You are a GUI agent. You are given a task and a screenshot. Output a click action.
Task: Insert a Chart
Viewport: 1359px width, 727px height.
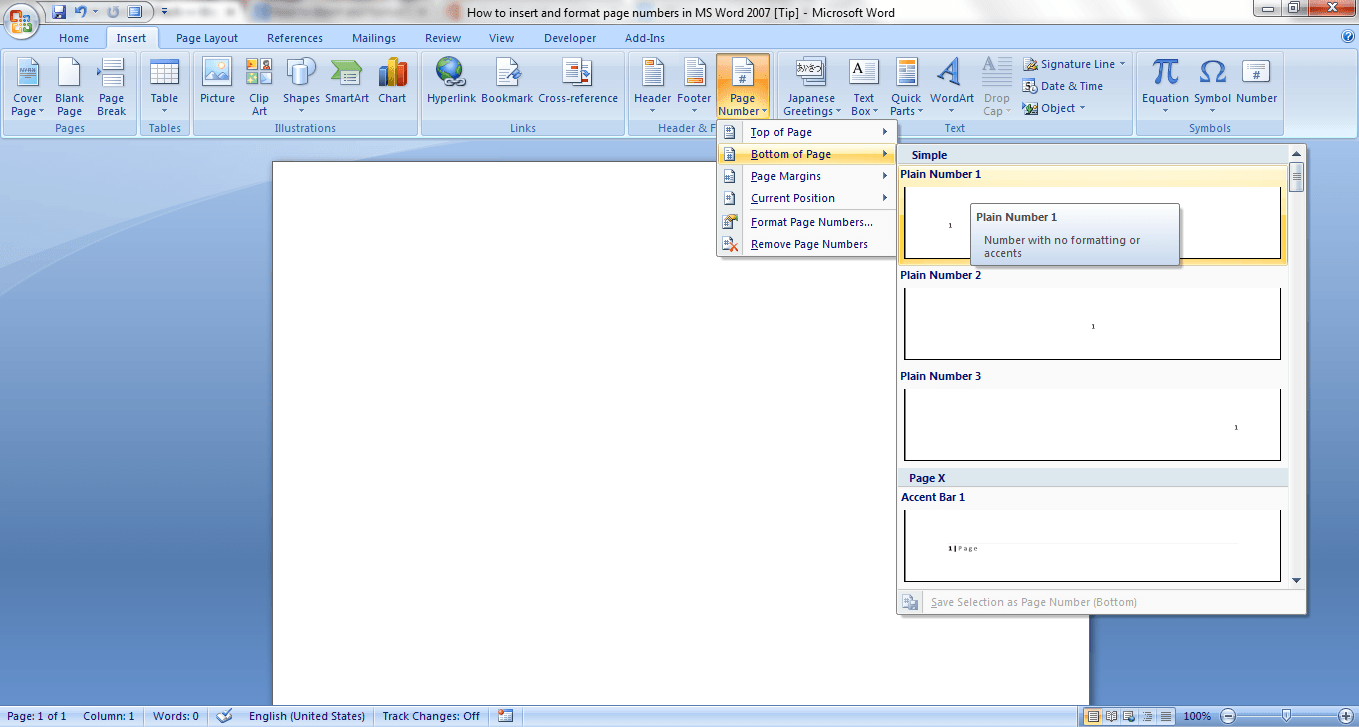tap(392, 81)
